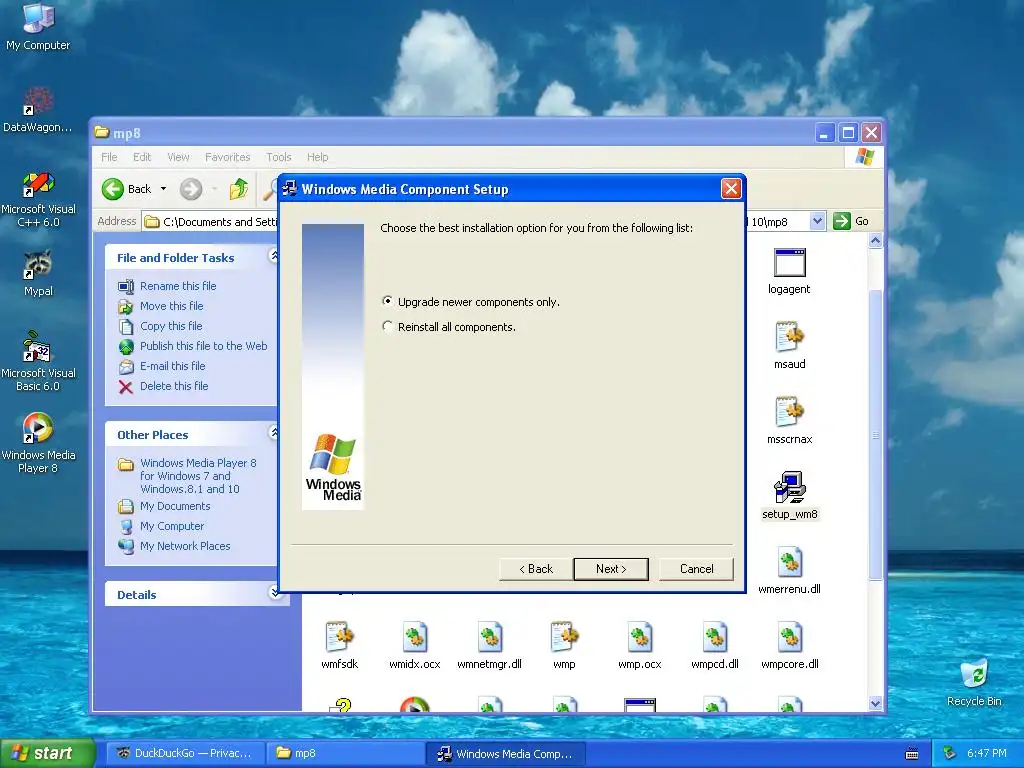The height and width of the screenshot is (768, 1024).
Task: Open Tools menu in mp8 window
Action: [279, 157]
